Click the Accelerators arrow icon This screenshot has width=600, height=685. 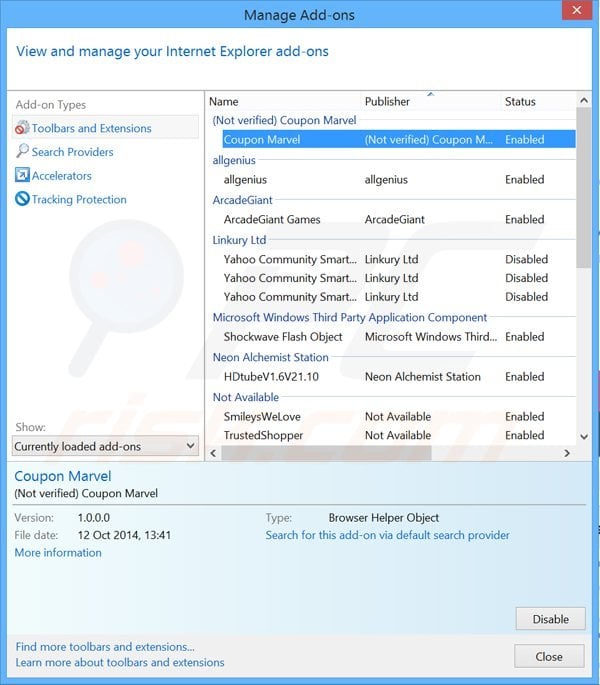click(22, 175)
